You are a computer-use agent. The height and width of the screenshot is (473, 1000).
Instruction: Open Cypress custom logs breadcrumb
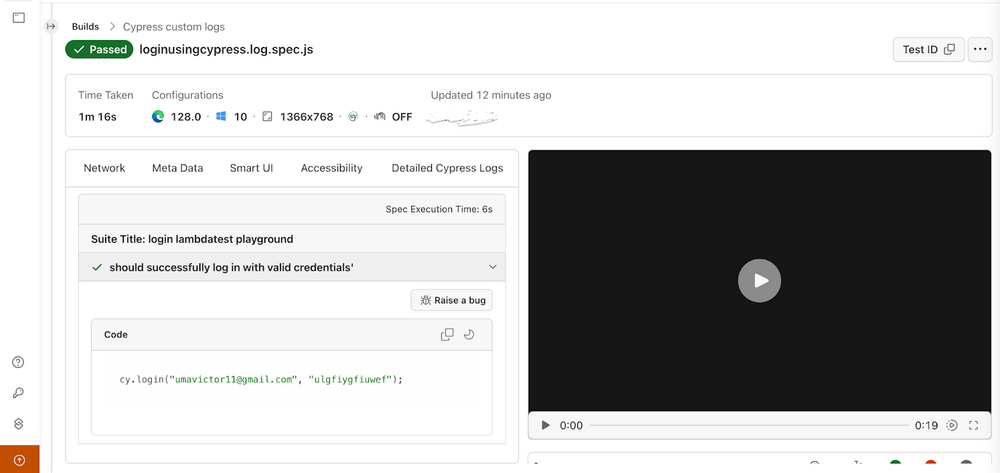pyautogui.click(x=173, y=27)
